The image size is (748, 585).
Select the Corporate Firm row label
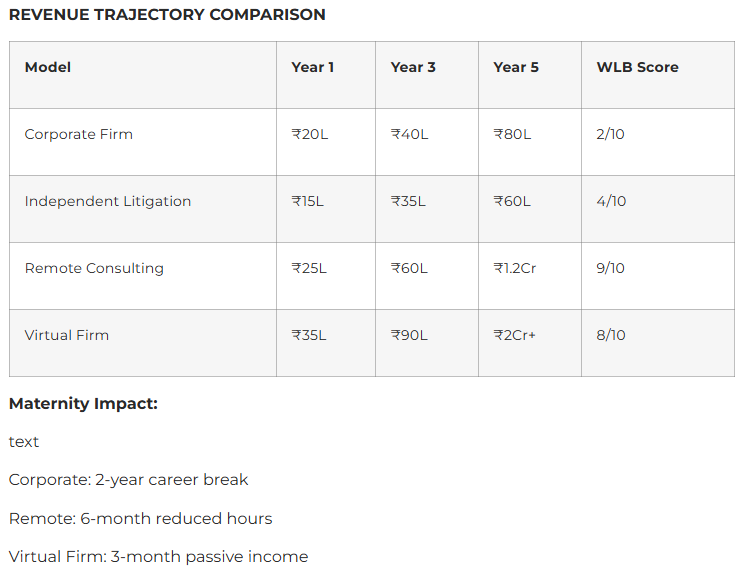pos(79,134)
